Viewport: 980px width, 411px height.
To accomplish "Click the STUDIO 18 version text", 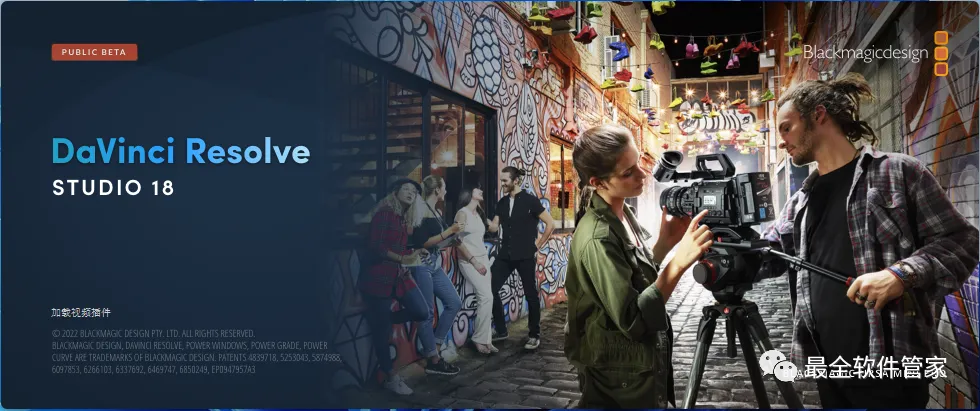I will tap(113, 187).
